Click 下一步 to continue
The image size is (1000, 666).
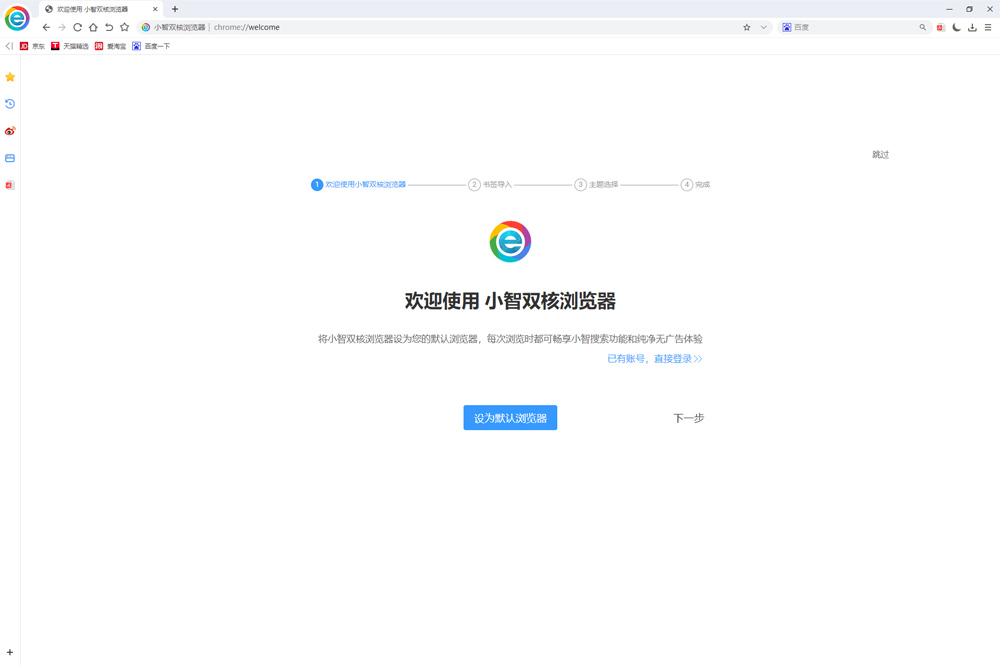pos(689,418)
